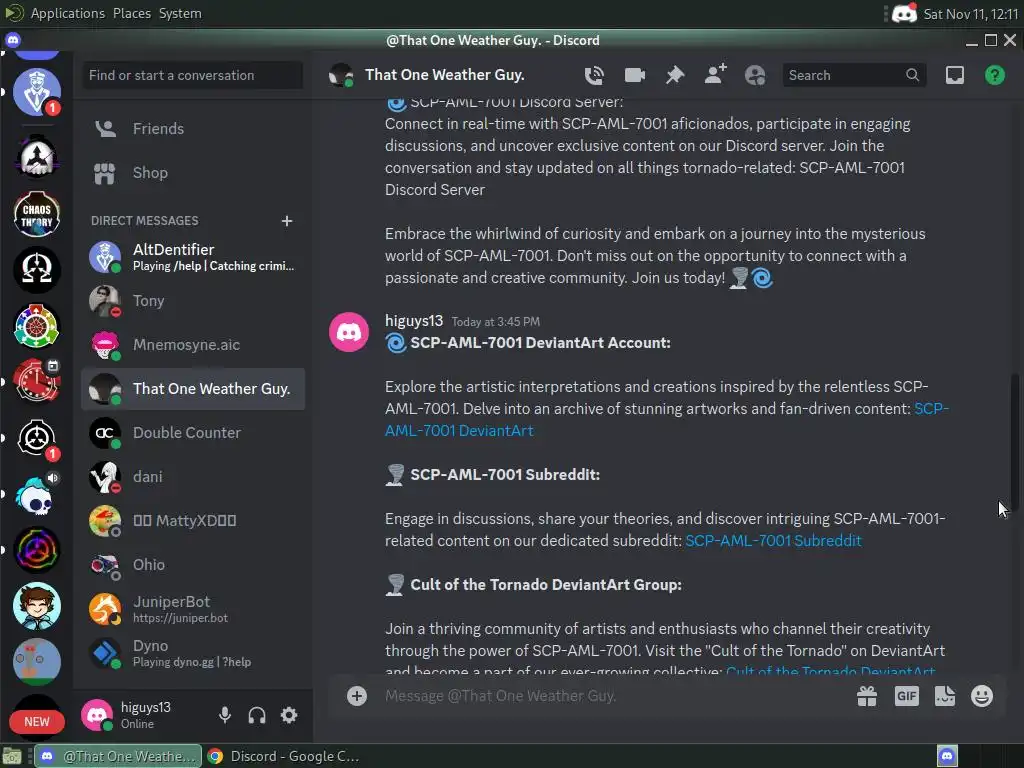Click the Sat Nov 11 clock
Viewport: 1024px width, 768px height.
point(970,14)
